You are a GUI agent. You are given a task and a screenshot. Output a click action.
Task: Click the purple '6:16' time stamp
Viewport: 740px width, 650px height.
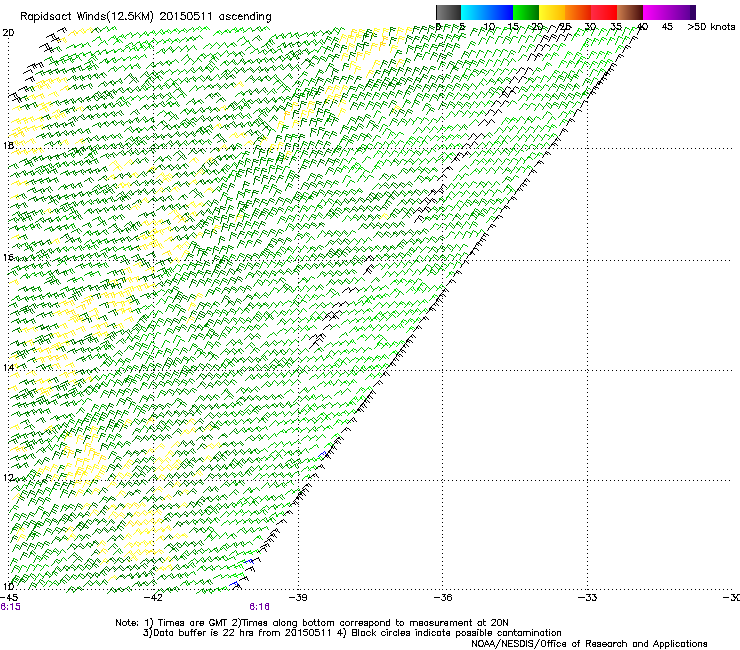point(260,607)
